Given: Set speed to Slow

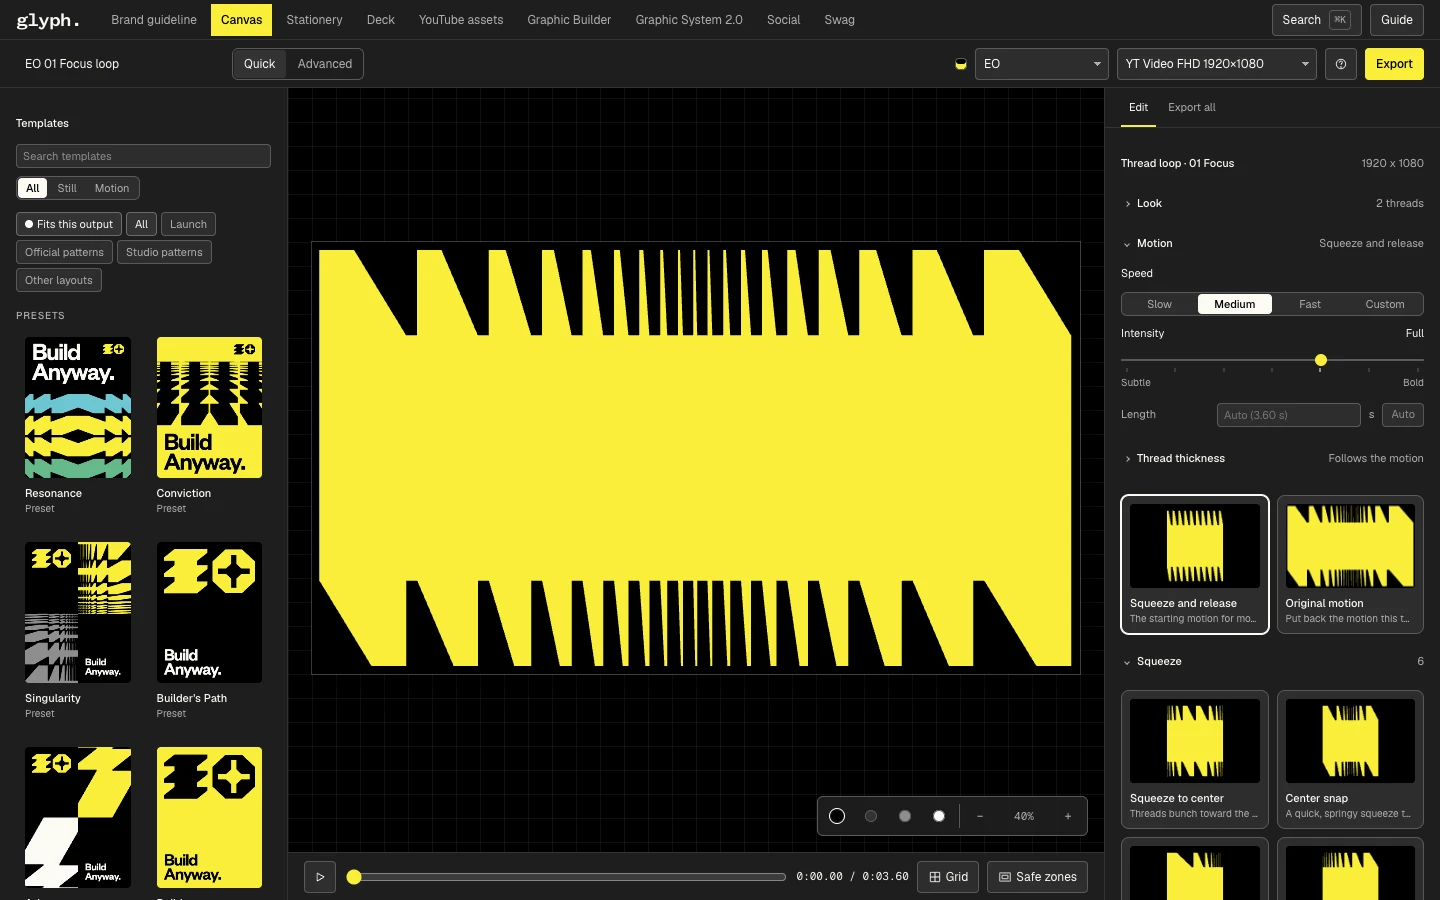Looking at the screenshot, I should coord(1159,304).
